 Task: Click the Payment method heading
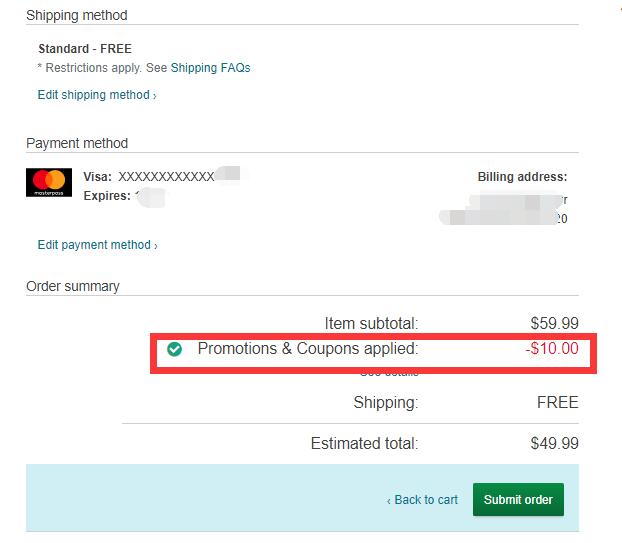pyautogui.click(x=77, y=143)
